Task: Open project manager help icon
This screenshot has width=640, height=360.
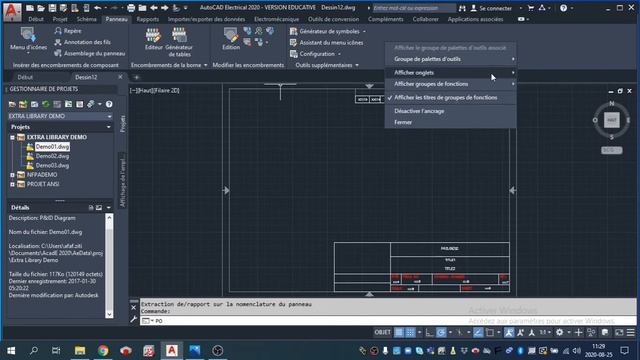Action: point(109,104)
